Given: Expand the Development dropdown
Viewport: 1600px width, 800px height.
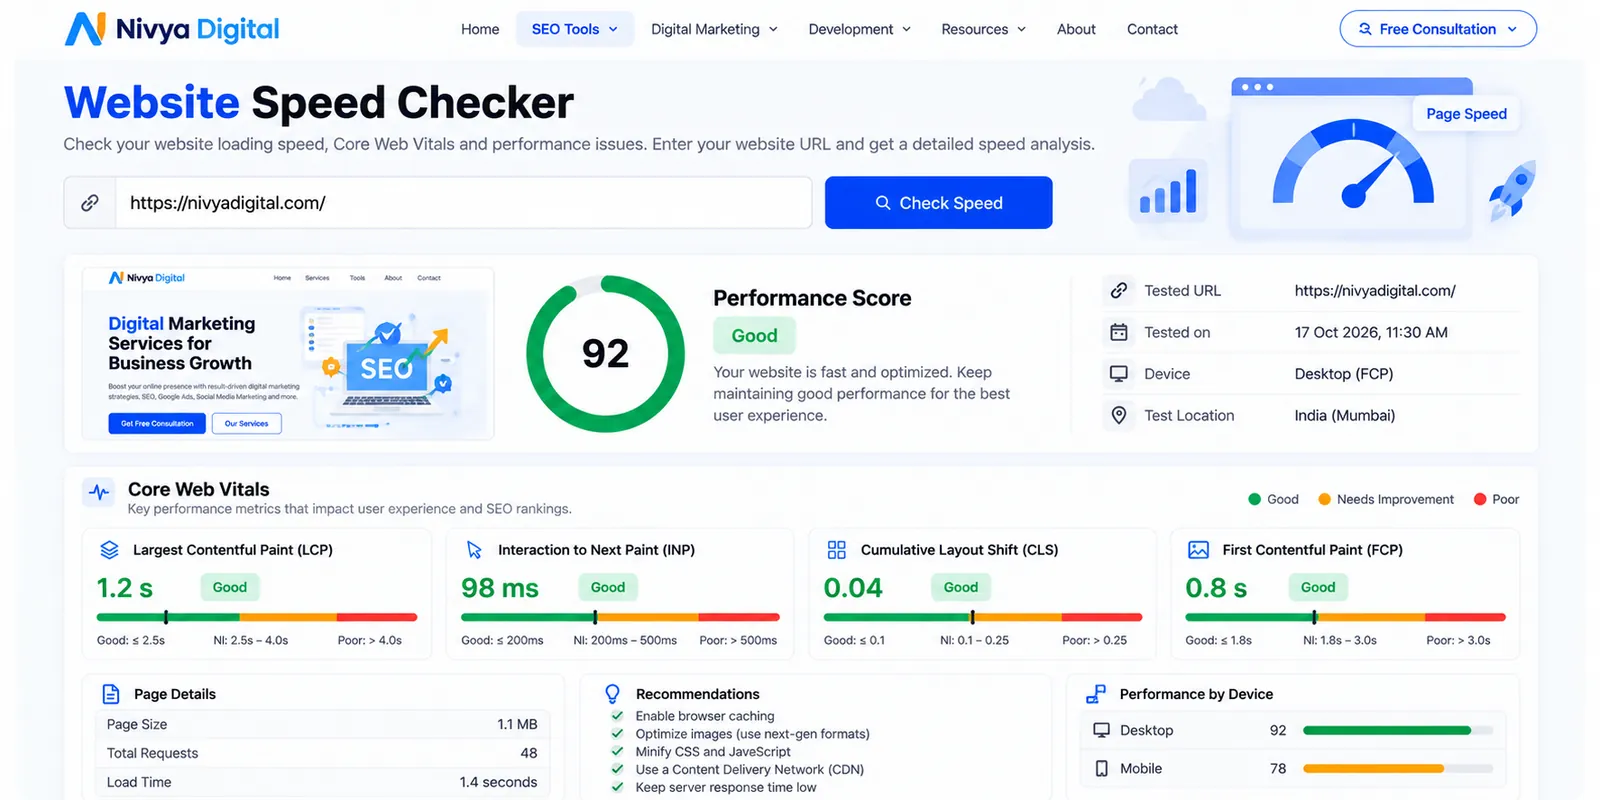Looking at the screenshot, I should point(860,29).
